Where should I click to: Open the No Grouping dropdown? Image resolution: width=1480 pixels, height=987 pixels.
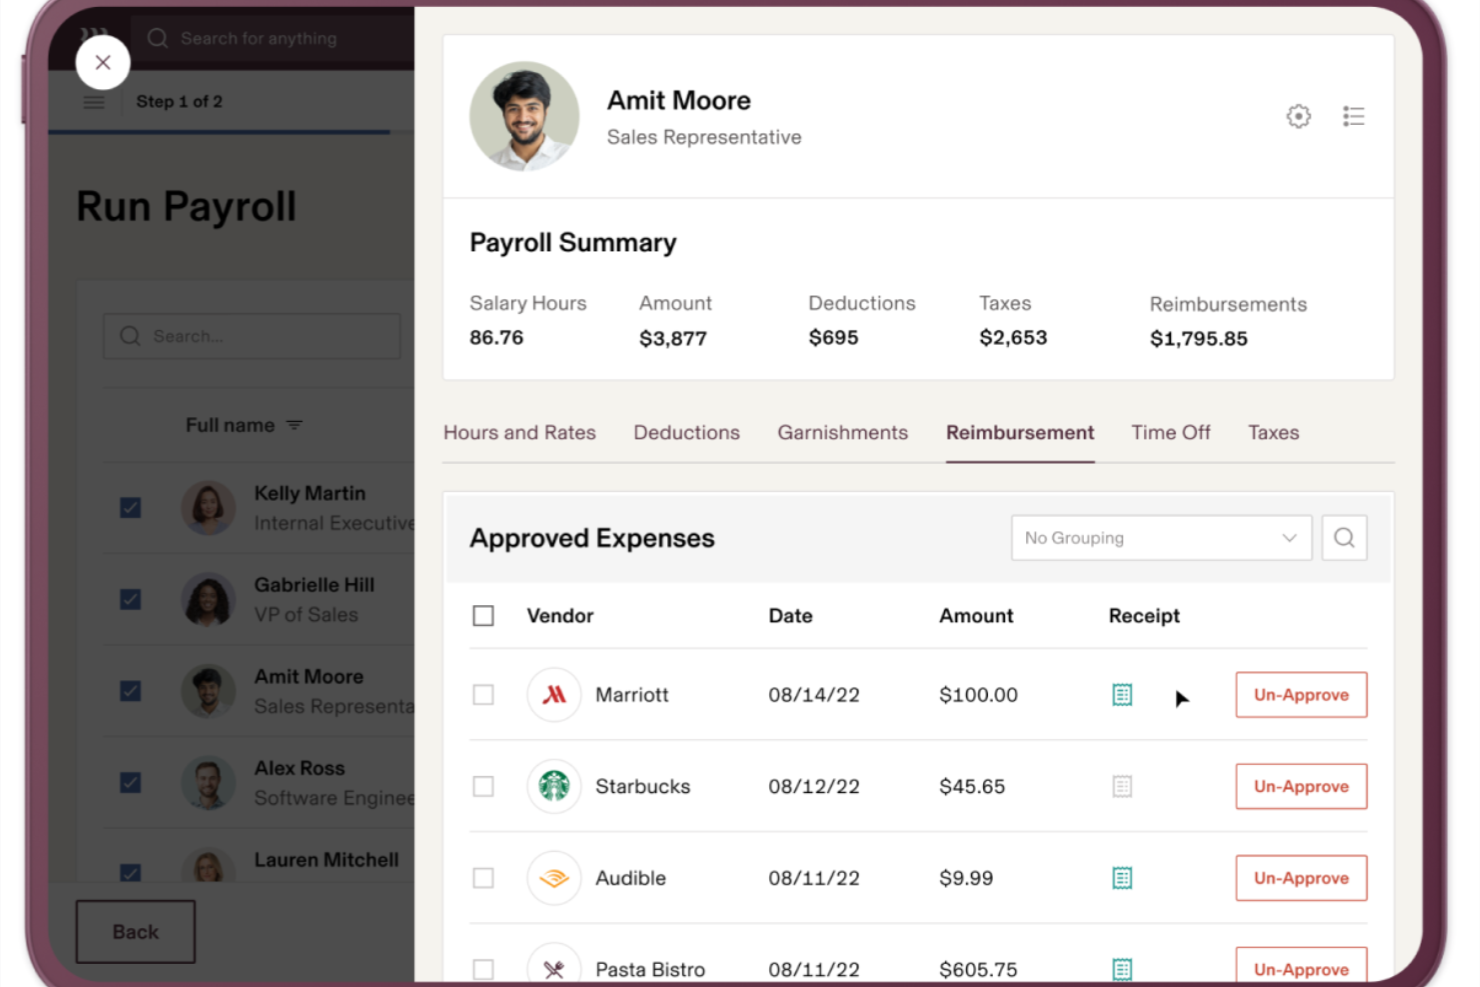click(1160, 537)
